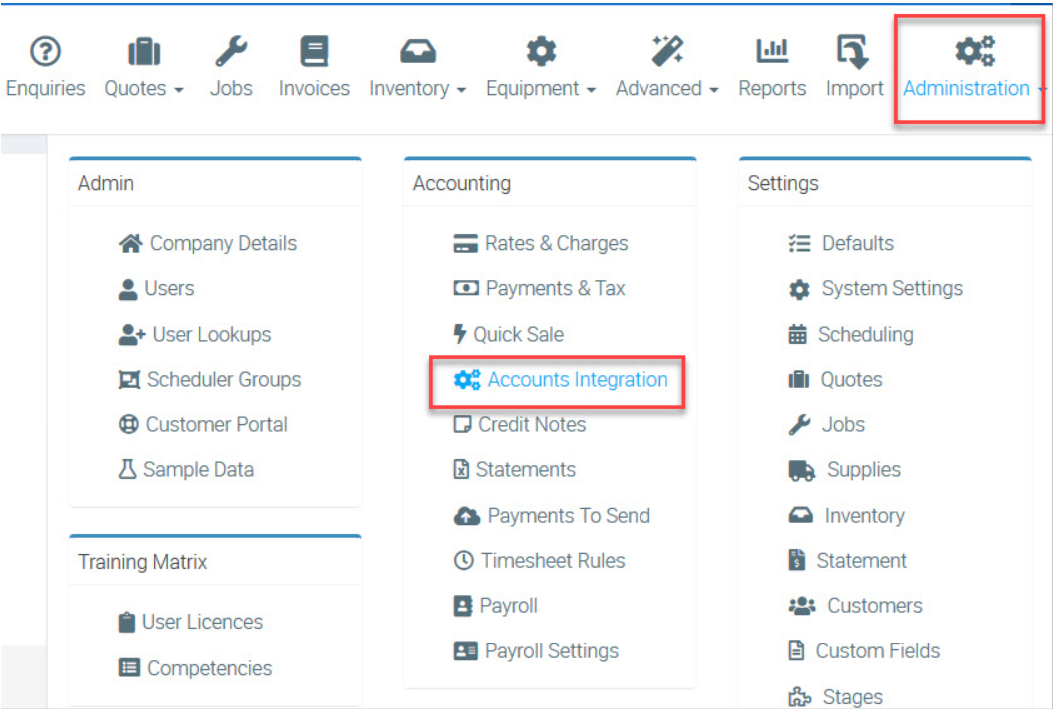Click the Company Details home icon
The width and height of the screenshot is (1055, 712).
pyautogui.click(x=130, y=243)
